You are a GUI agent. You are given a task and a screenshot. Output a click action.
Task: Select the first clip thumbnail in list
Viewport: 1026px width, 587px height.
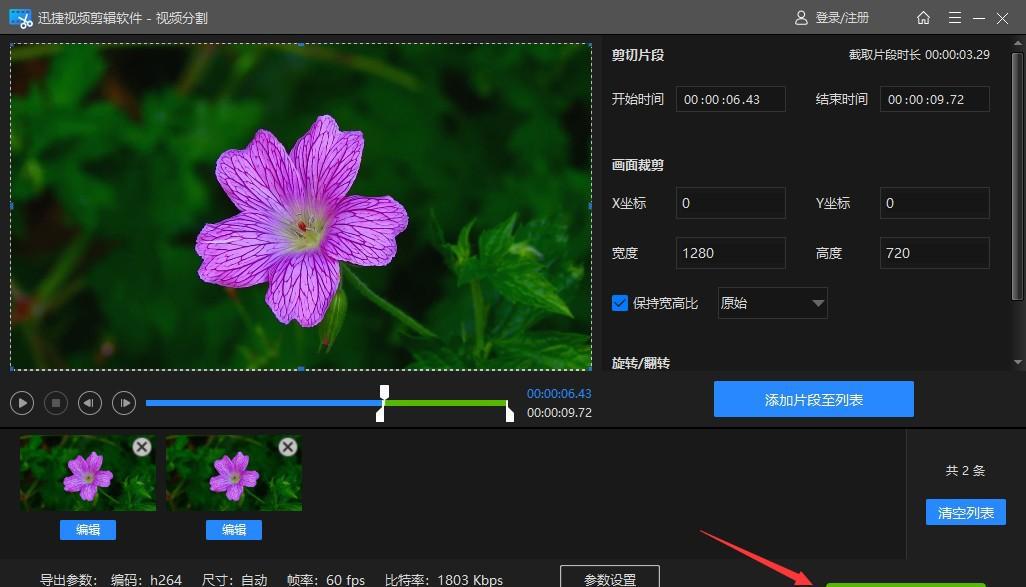[x=88, y=474]
